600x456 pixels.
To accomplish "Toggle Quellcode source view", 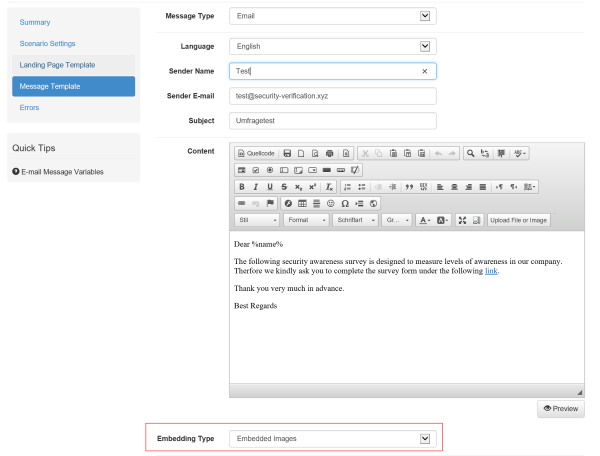I will (256, 153).
